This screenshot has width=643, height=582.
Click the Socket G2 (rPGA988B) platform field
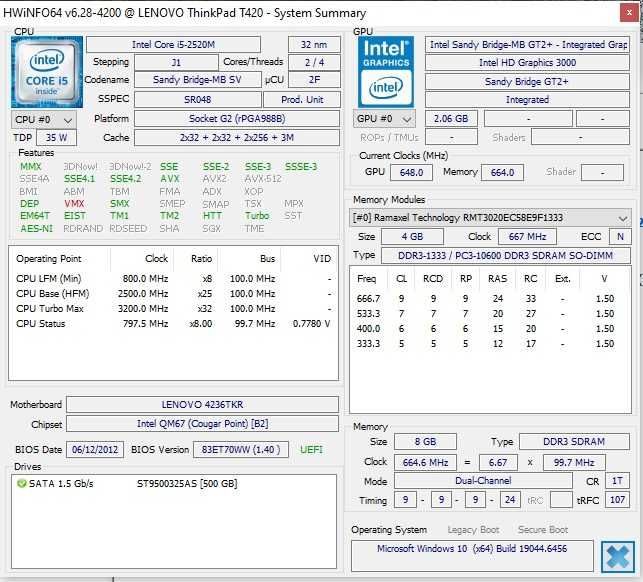point(237,119)
